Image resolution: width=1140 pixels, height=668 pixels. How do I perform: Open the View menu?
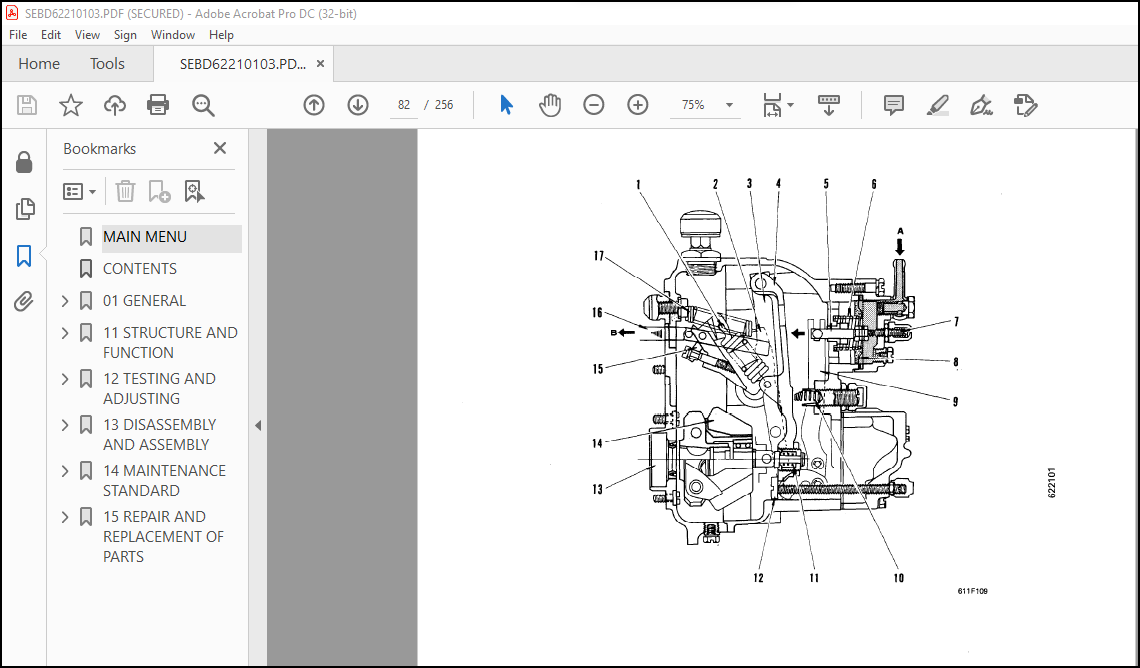click(87, 35)
